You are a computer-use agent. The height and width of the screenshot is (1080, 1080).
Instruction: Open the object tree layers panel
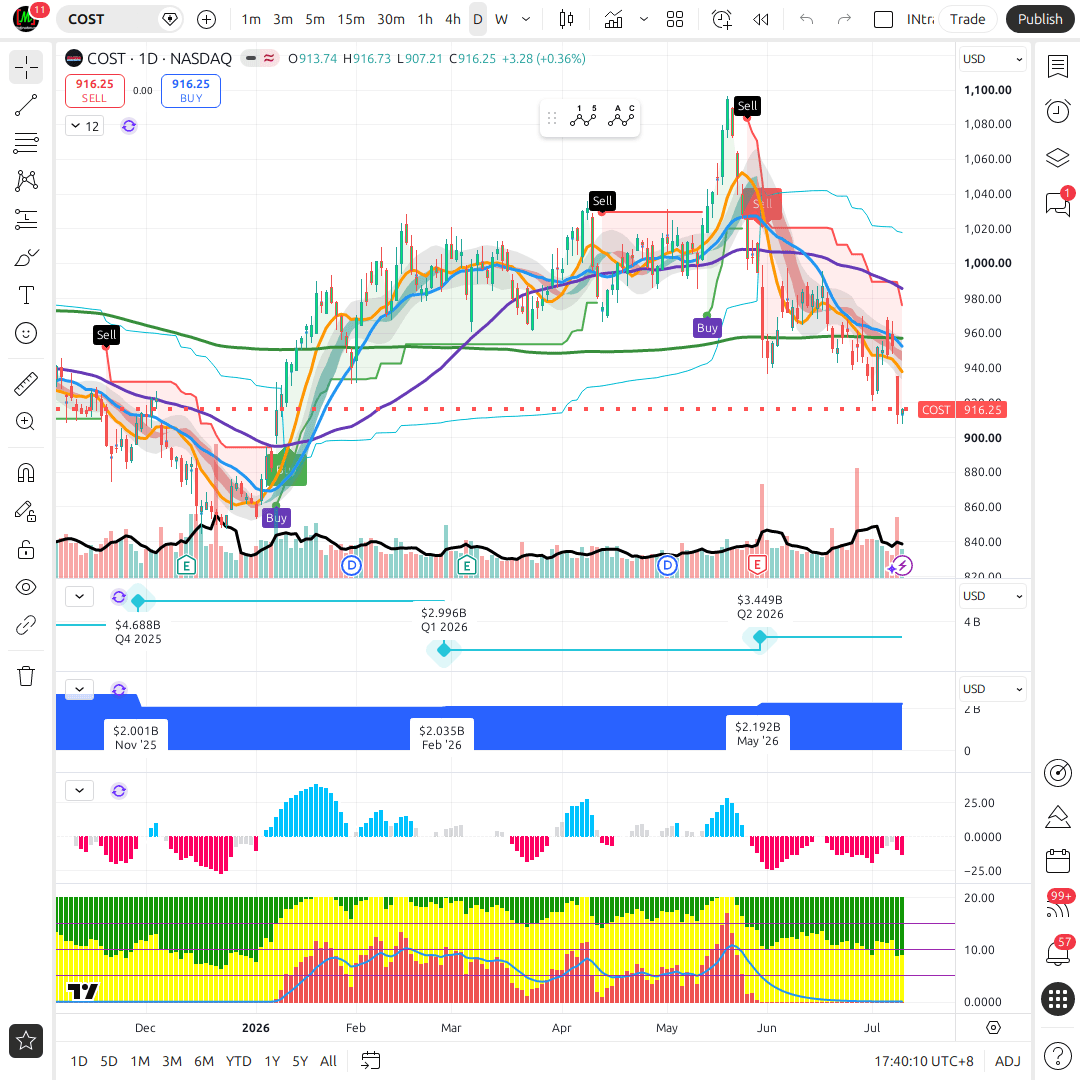[1058, 158]
